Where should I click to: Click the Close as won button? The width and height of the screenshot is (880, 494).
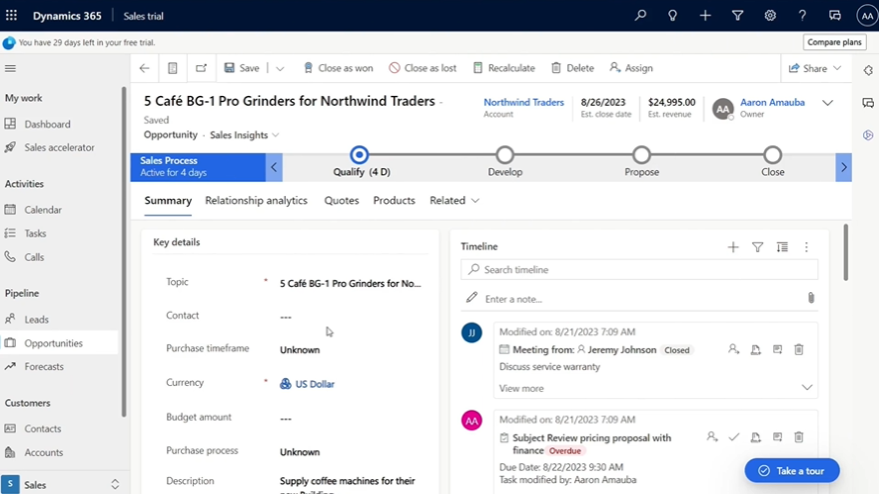click(x=337, y=68)
